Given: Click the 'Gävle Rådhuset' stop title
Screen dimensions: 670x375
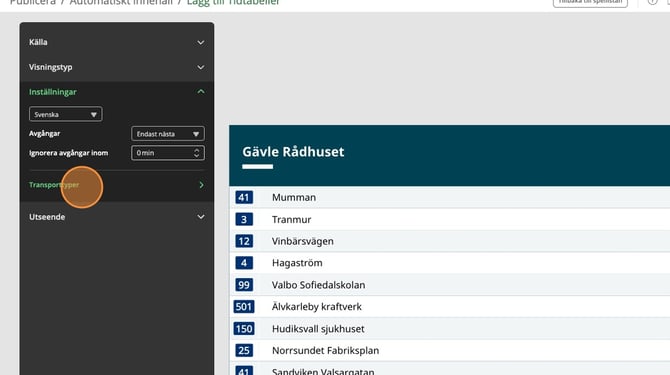Looking at the screenshot, I should coord(293,152).
